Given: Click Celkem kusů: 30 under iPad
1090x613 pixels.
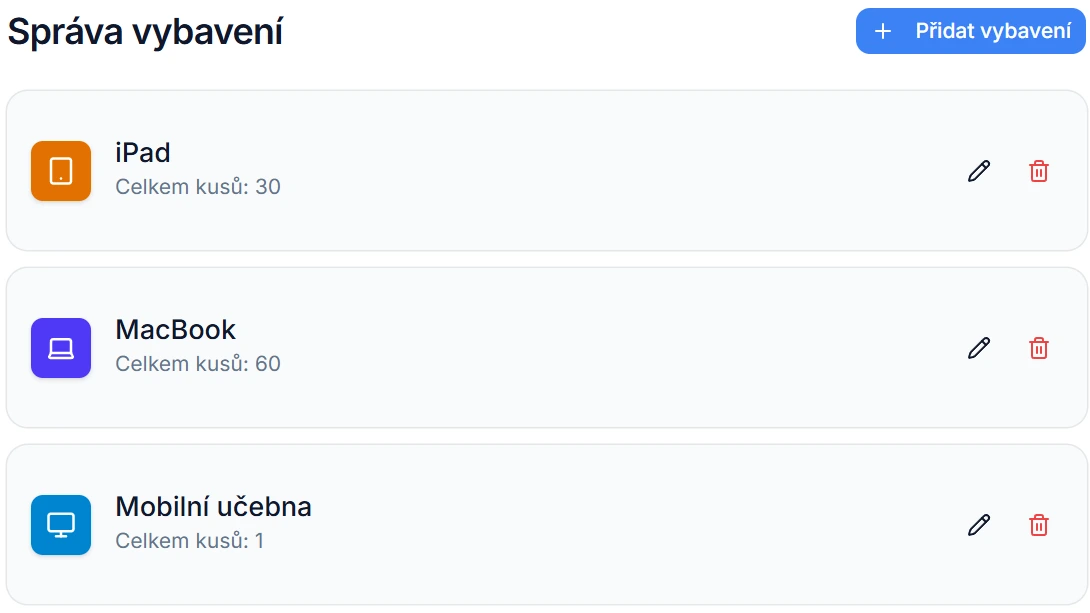Looking at the screenshot, I should pos(198,186).
